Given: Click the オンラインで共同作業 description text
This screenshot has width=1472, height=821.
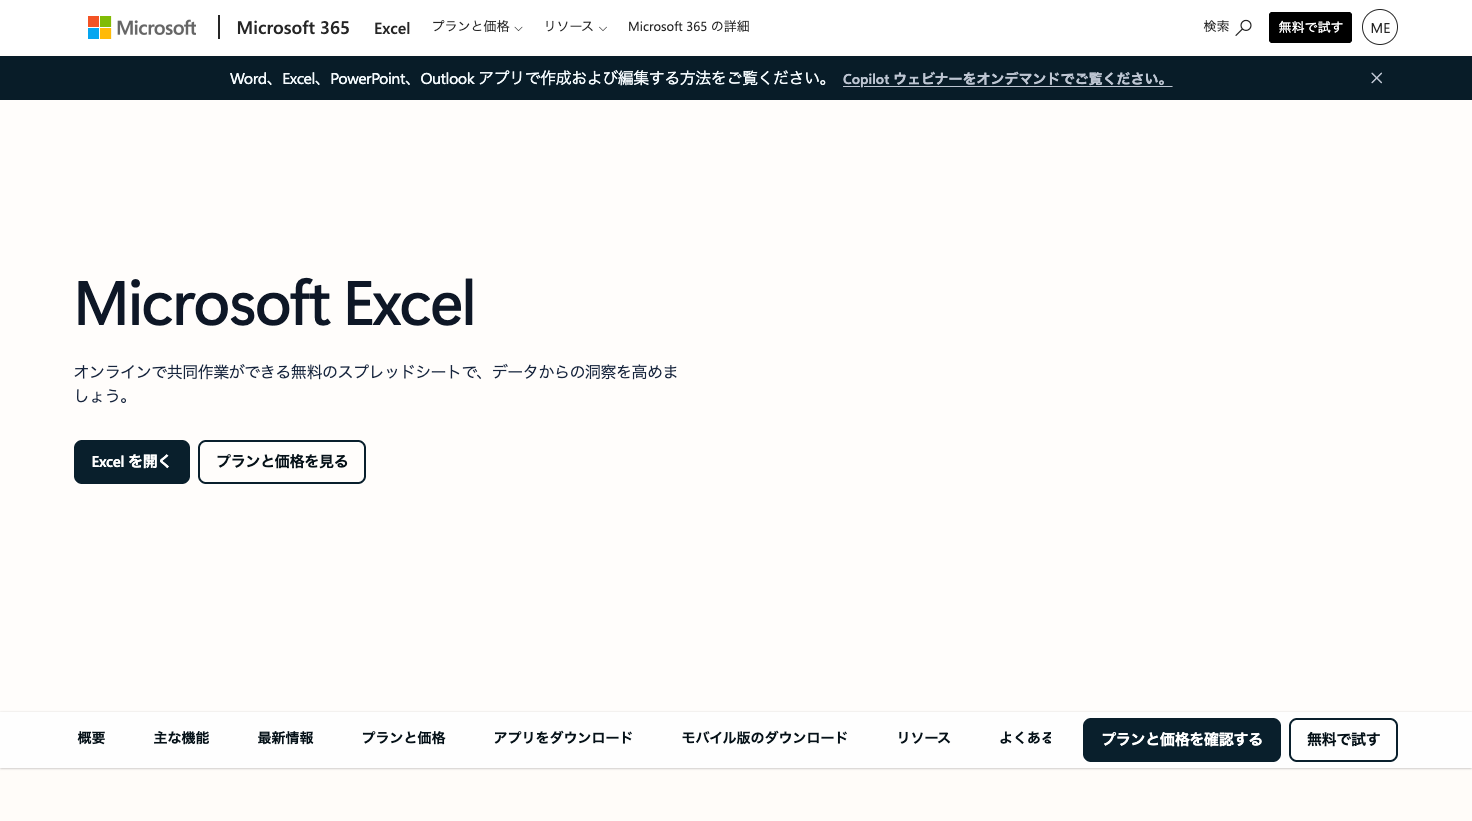Looking at the screenshot, I should pos(376,384).
